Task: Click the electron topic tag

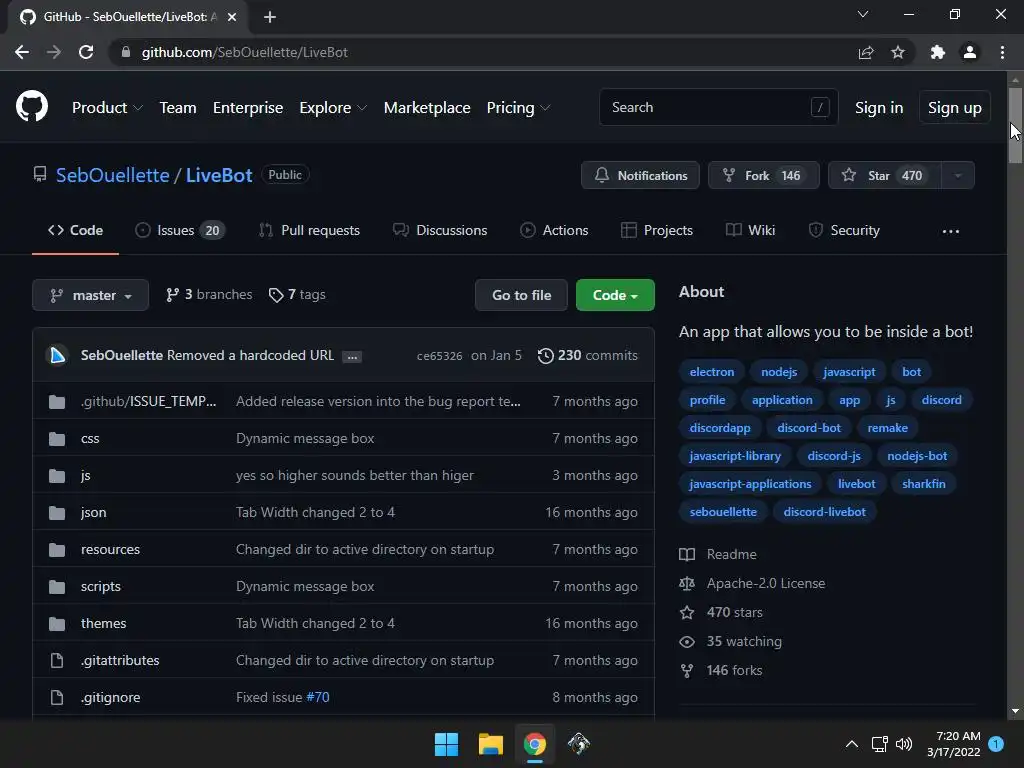Action: point(712,372)
